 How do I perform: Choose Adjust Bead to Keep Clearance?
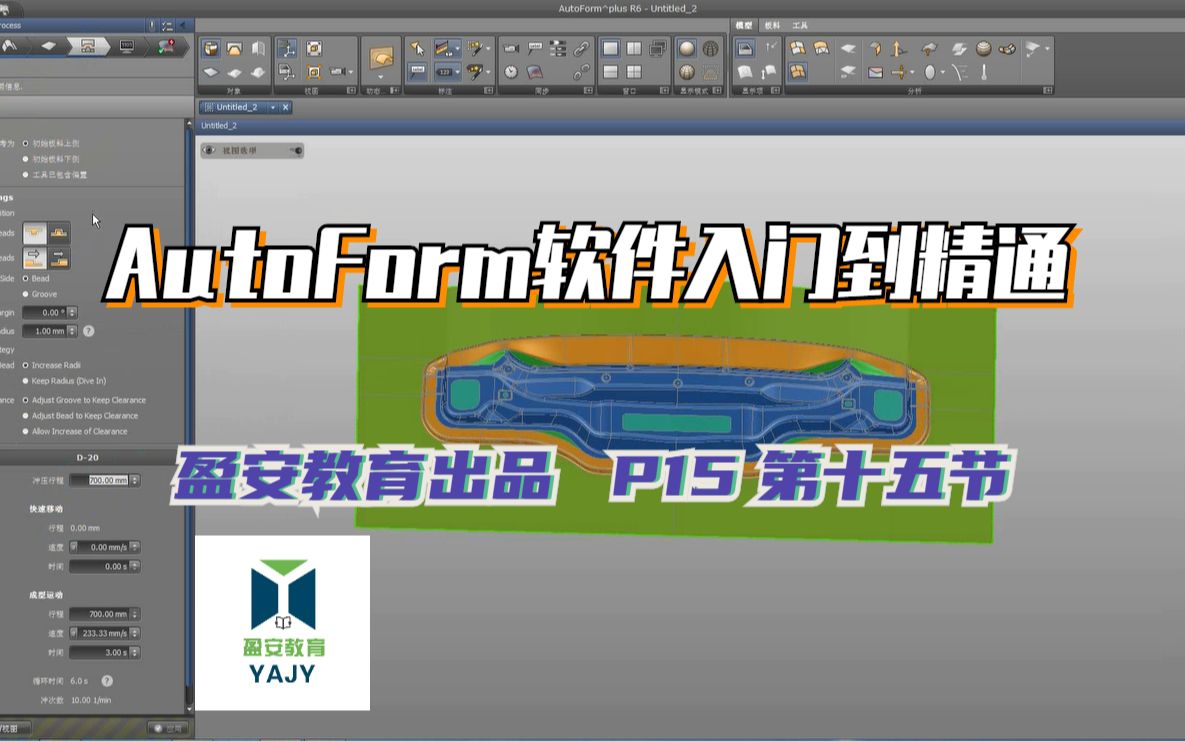point(25,416)
